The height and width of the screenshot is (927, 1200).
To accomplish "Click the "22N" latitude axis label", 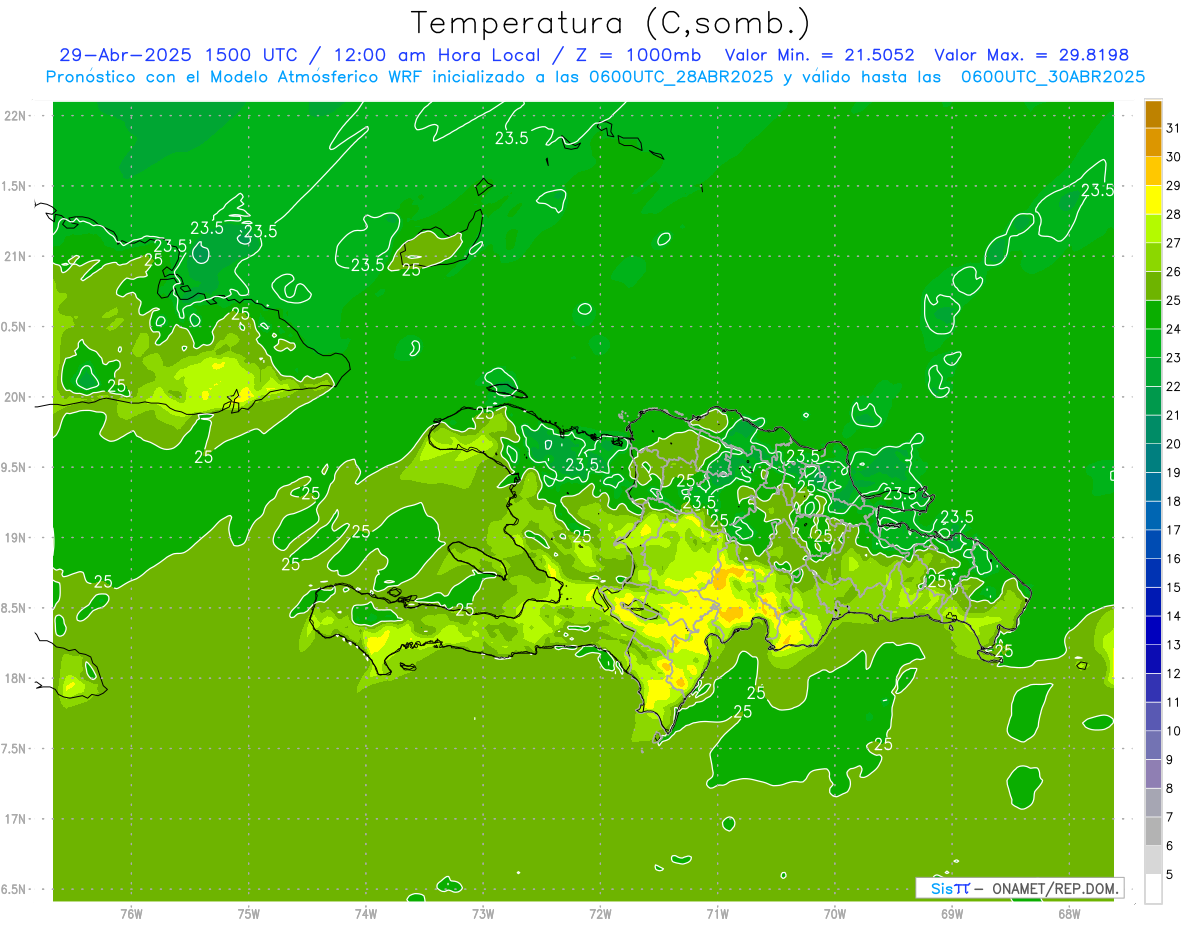I will [x=16, y=116].
